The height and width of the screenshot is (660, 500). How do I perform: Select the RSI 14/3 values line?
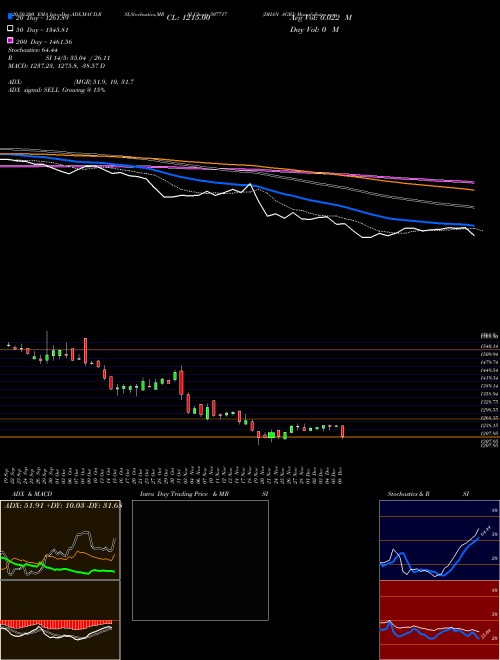[59, 58]
